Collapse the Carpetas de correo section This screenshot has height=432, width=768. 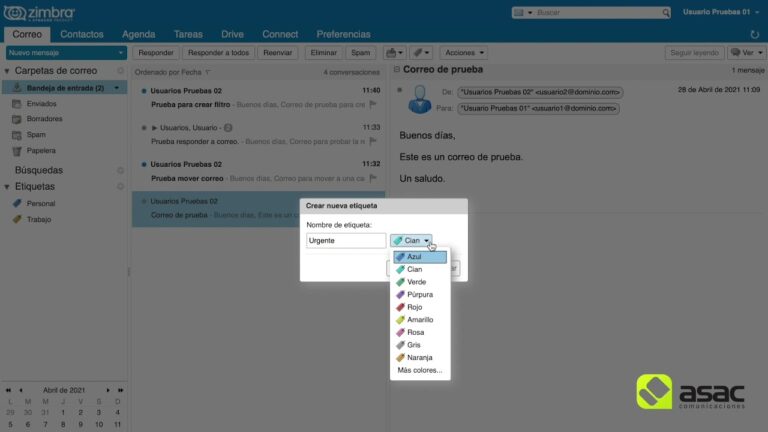[7, 71]
